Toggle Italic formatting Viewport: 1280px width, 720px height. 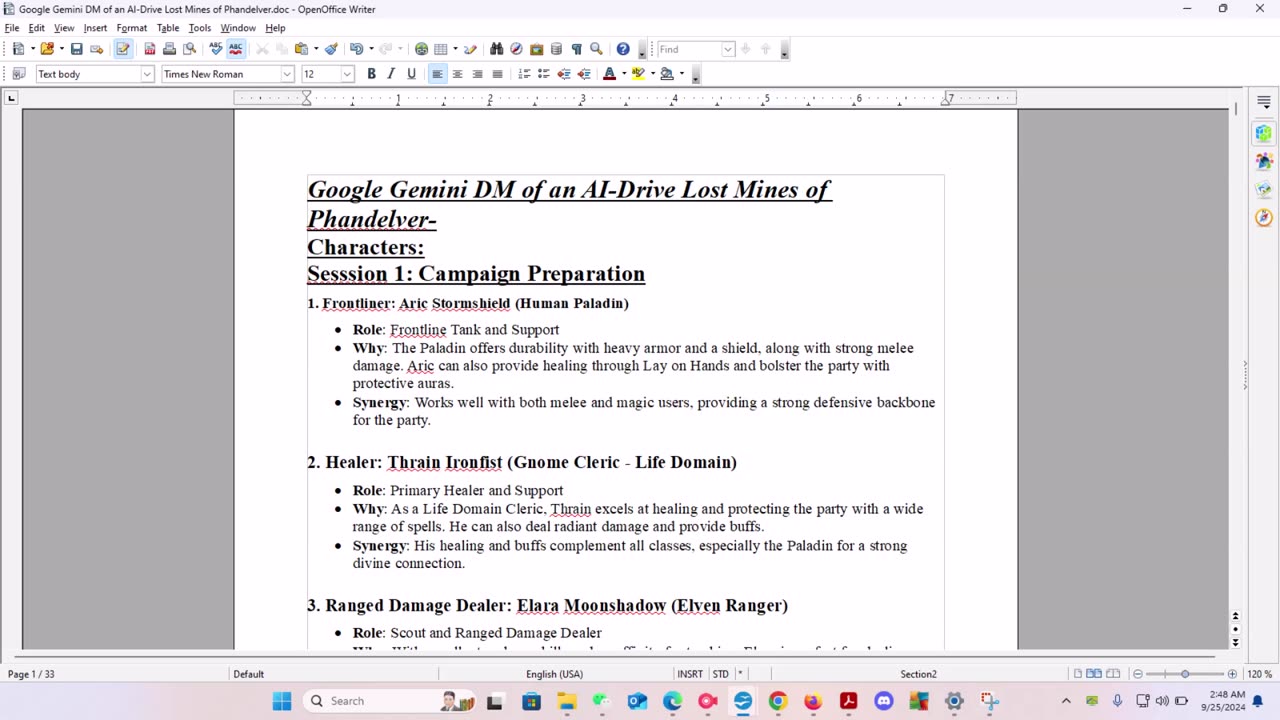[391, 74]
